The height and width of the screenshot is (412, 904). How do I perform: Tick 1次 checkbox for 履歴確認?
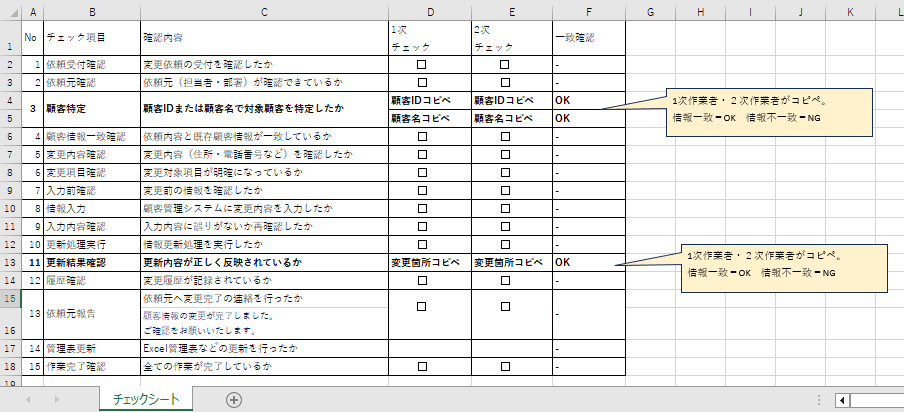(x=422, y=281)
